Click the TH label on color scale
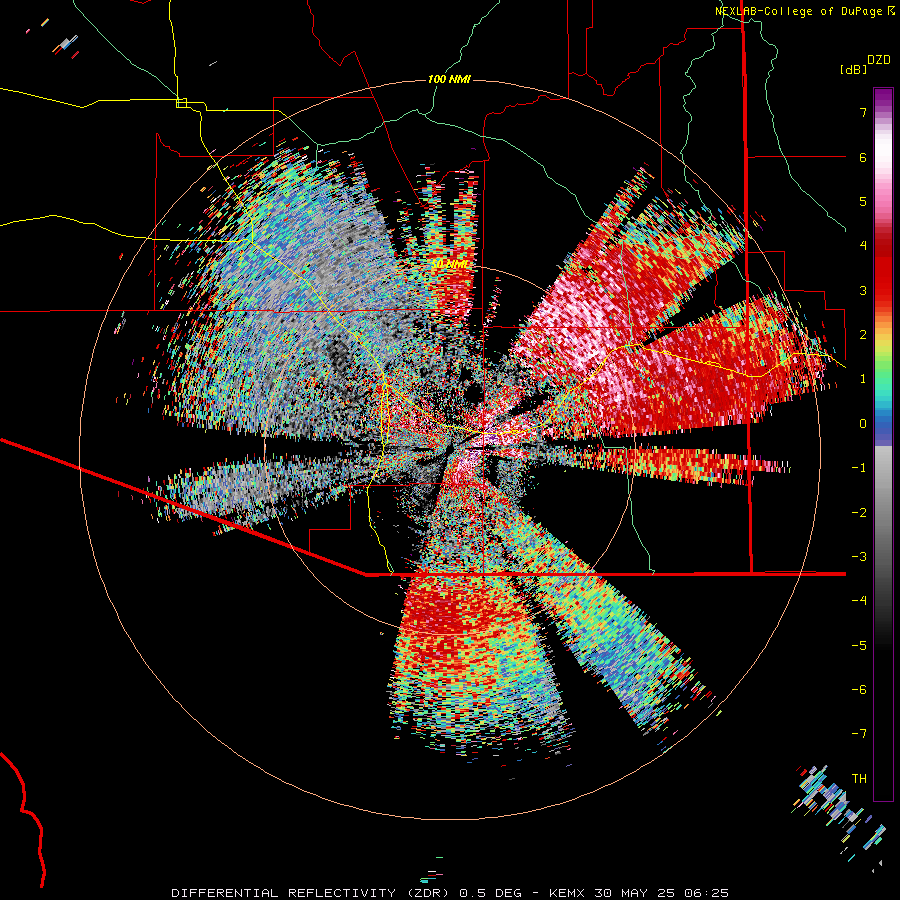The height and width of the screenshot is (900, 900). click(x=859, y=779)
